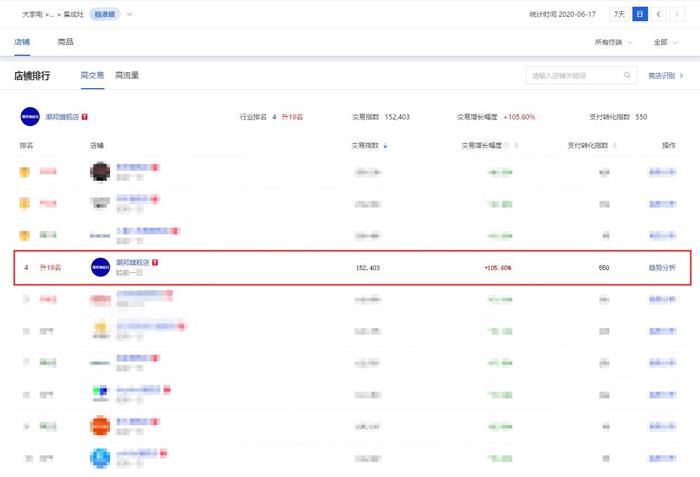The height and width of the screenshot is (477, 700).
Task: Open 趋势分析 for 潮邦旗舰店
Action: coord(662,268)
